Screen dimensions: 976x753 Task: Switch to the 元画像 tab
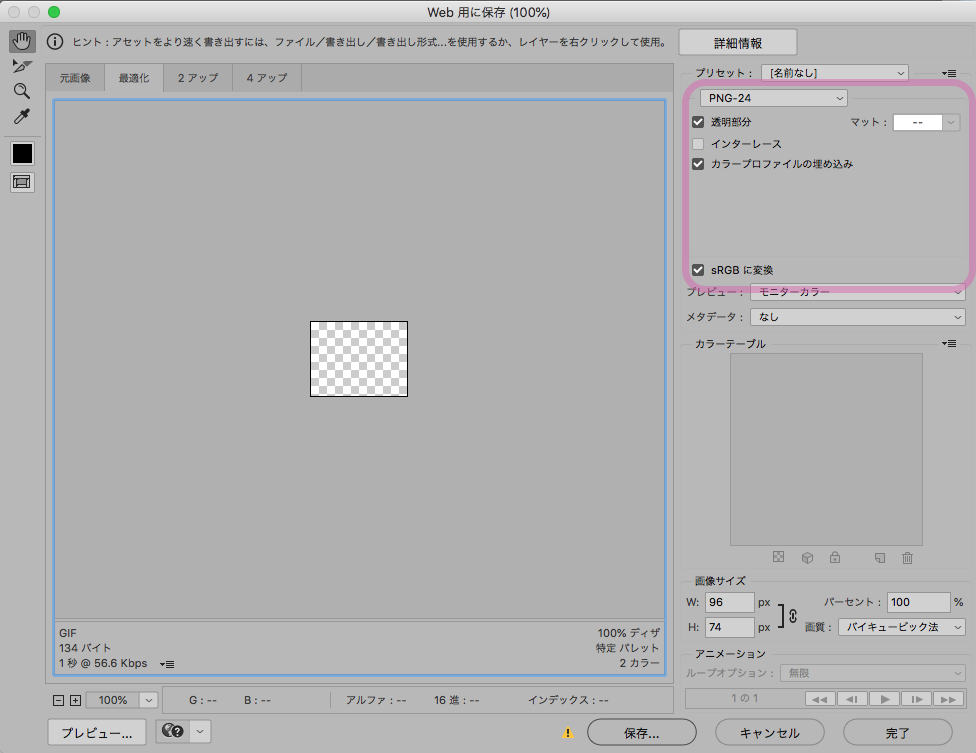pos(75,78)
